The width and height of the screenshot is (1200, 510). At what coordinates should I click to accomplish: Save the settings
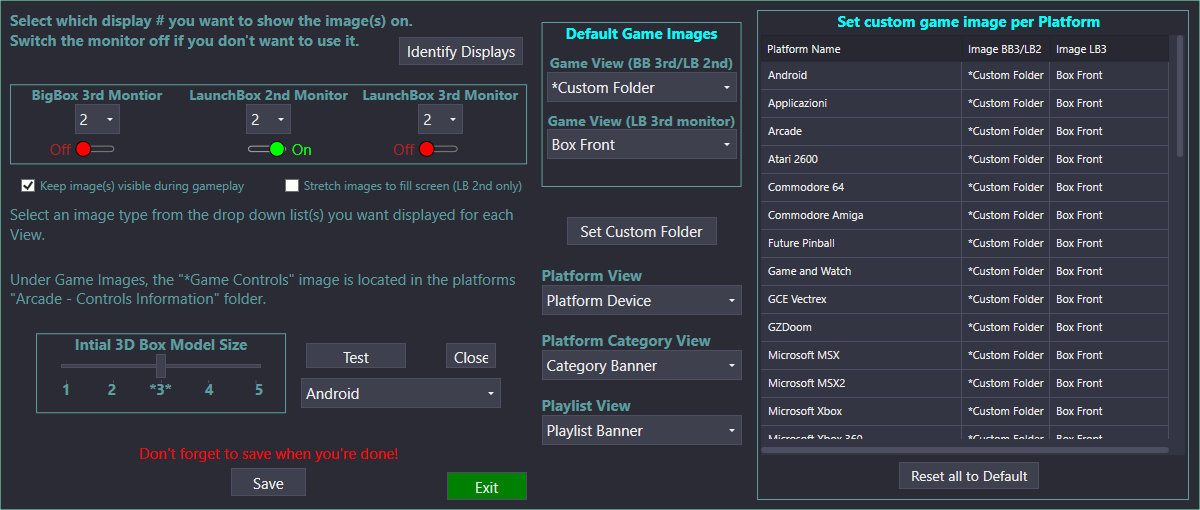(x=268, y=483)
